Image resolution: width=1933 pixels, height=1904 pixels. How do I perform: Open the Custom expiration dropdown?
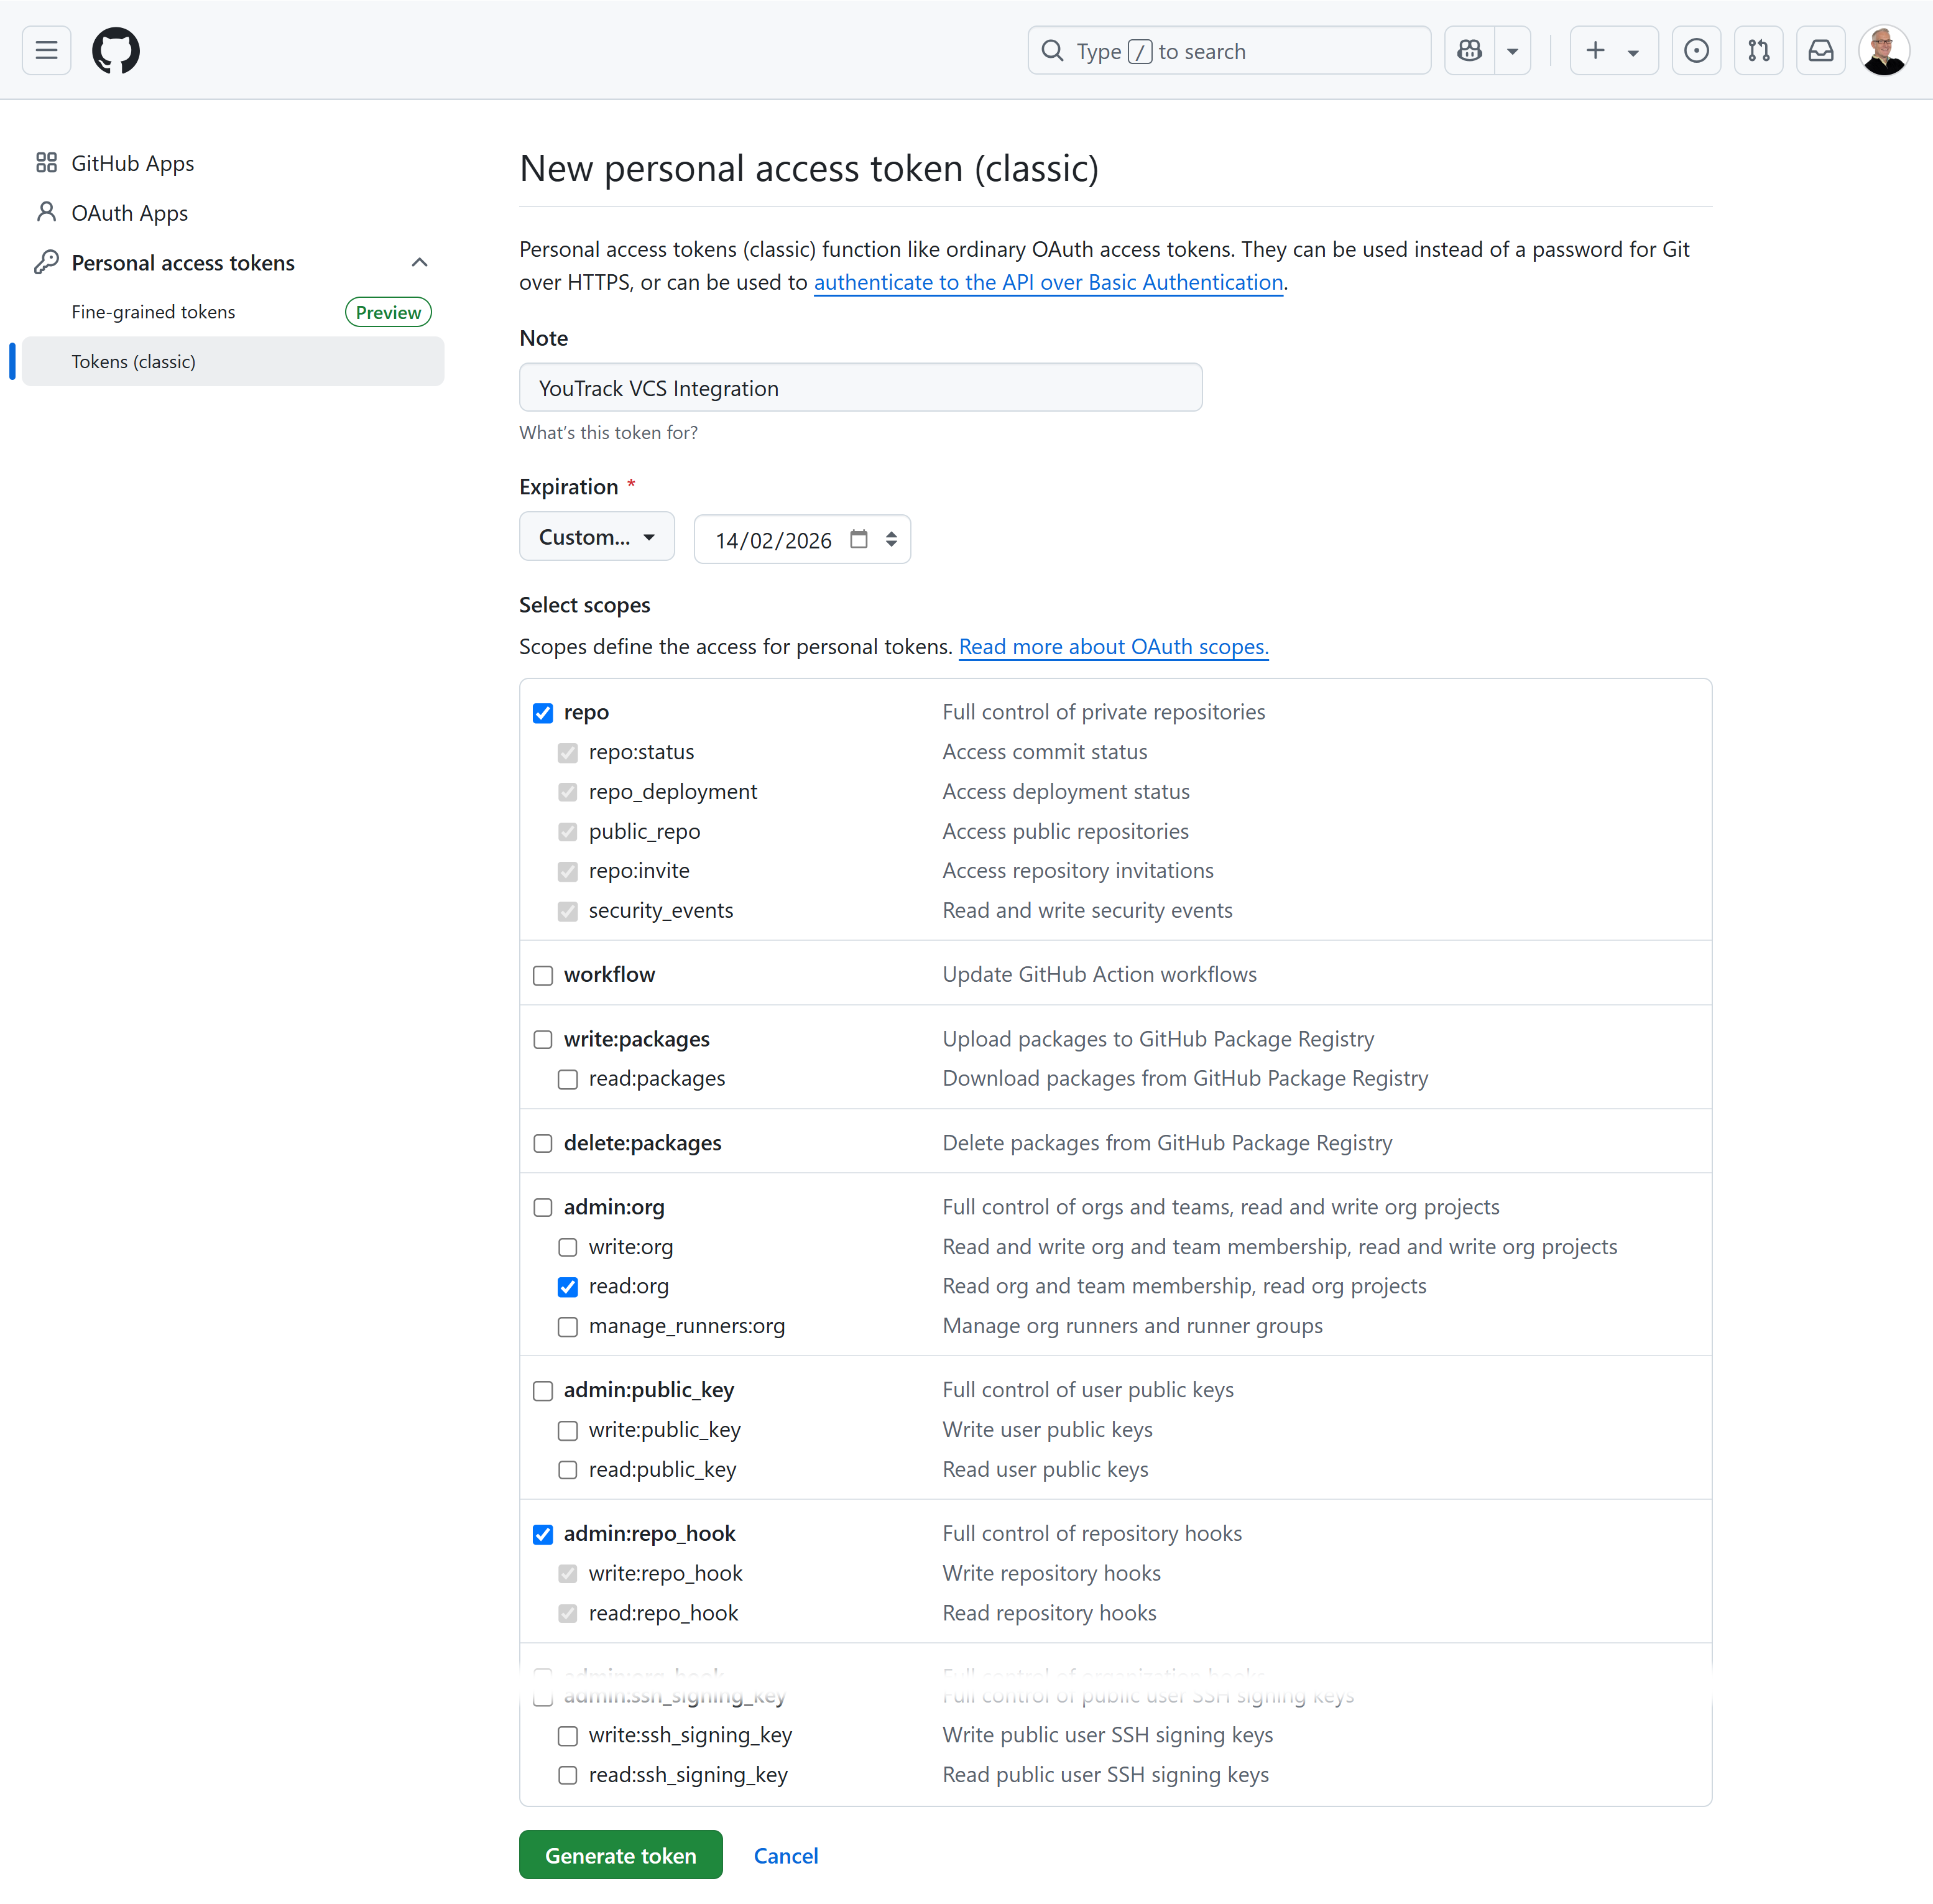[596, 537]
